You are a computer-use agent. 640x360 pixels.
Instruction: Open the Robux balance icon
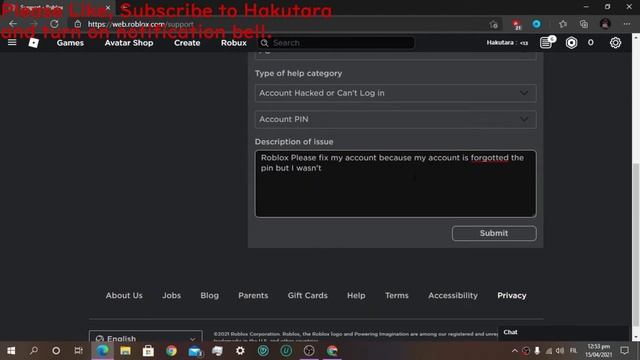pyautogui.click(x=571, y=42)
